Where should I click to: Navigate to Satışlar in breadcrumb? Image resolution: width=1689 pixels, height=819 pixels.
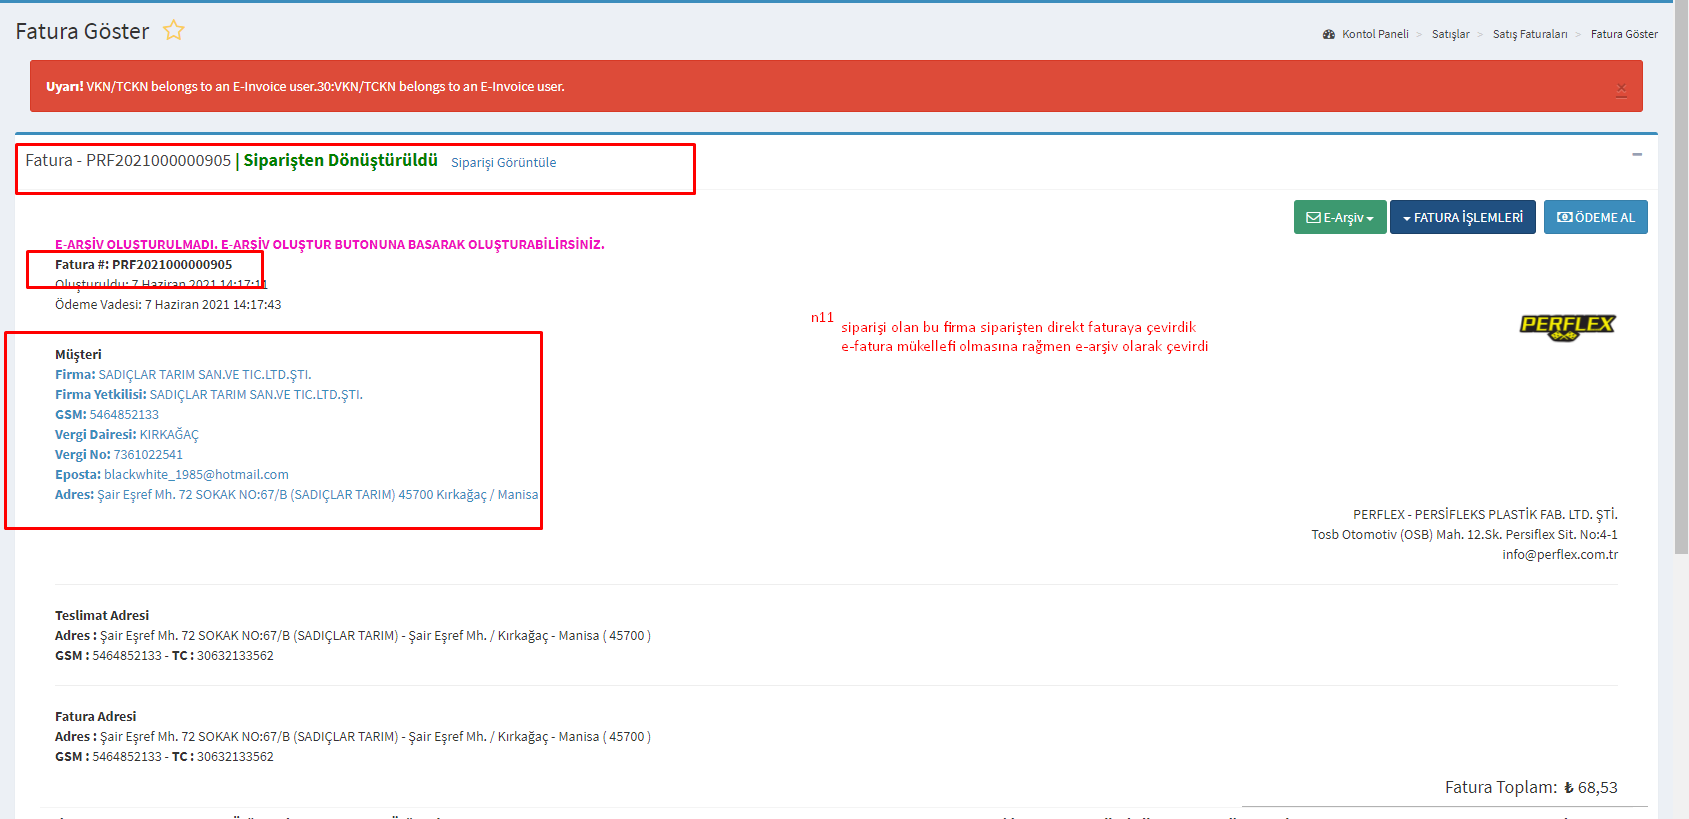pos(1450,34)
